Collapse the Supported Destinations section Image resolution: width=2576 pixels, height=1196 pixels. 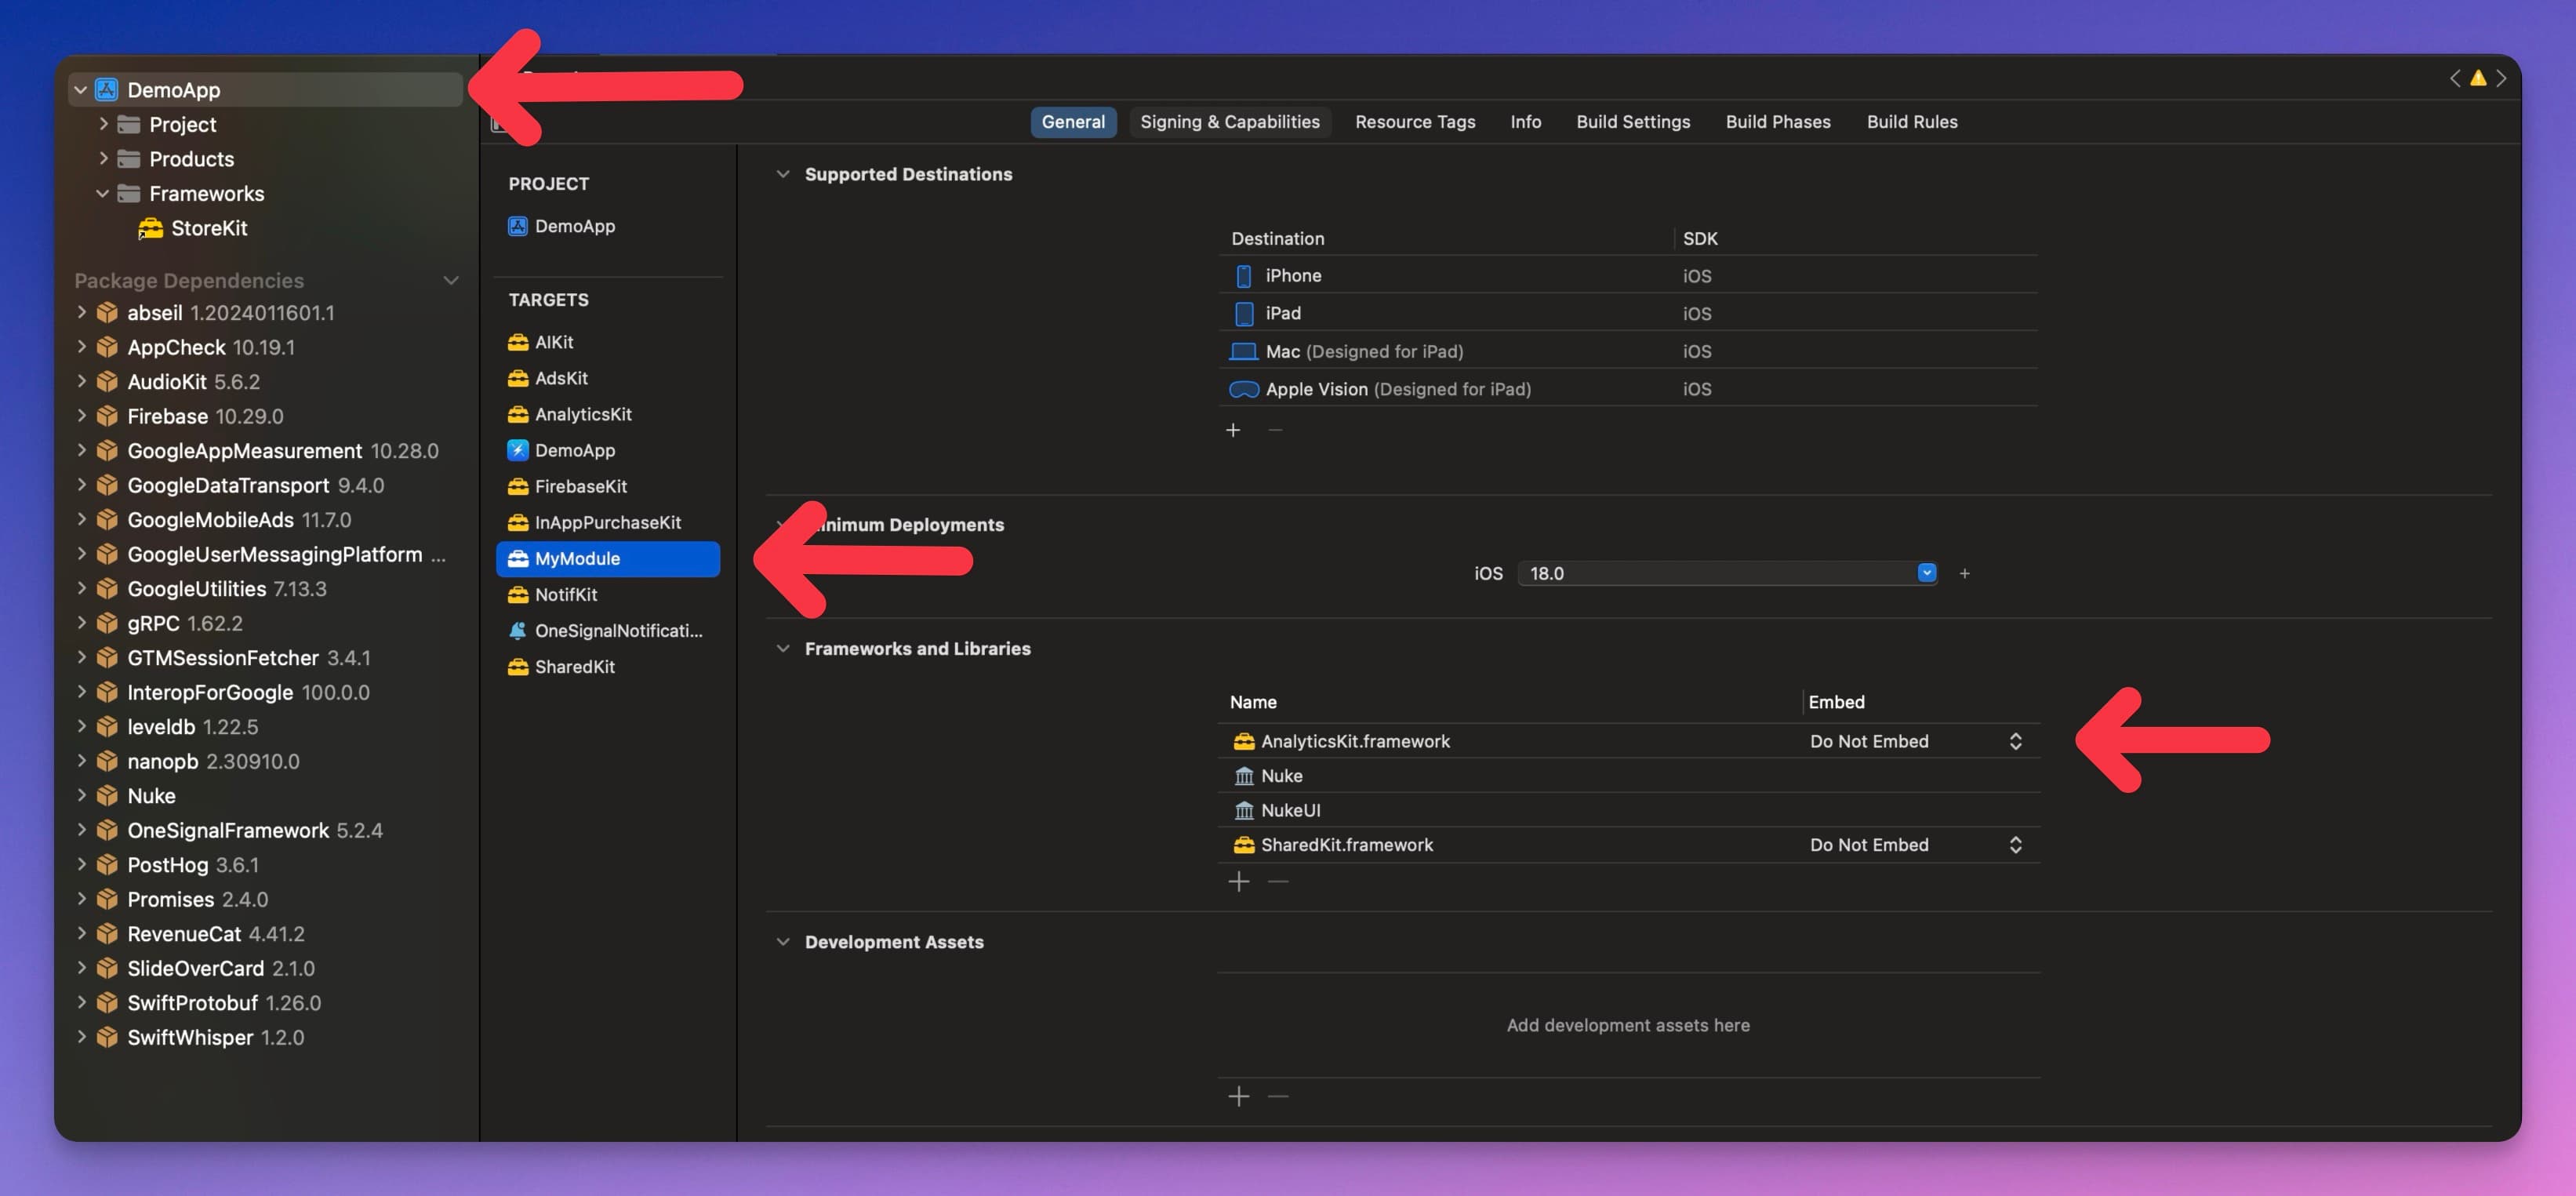coord(782,174)
